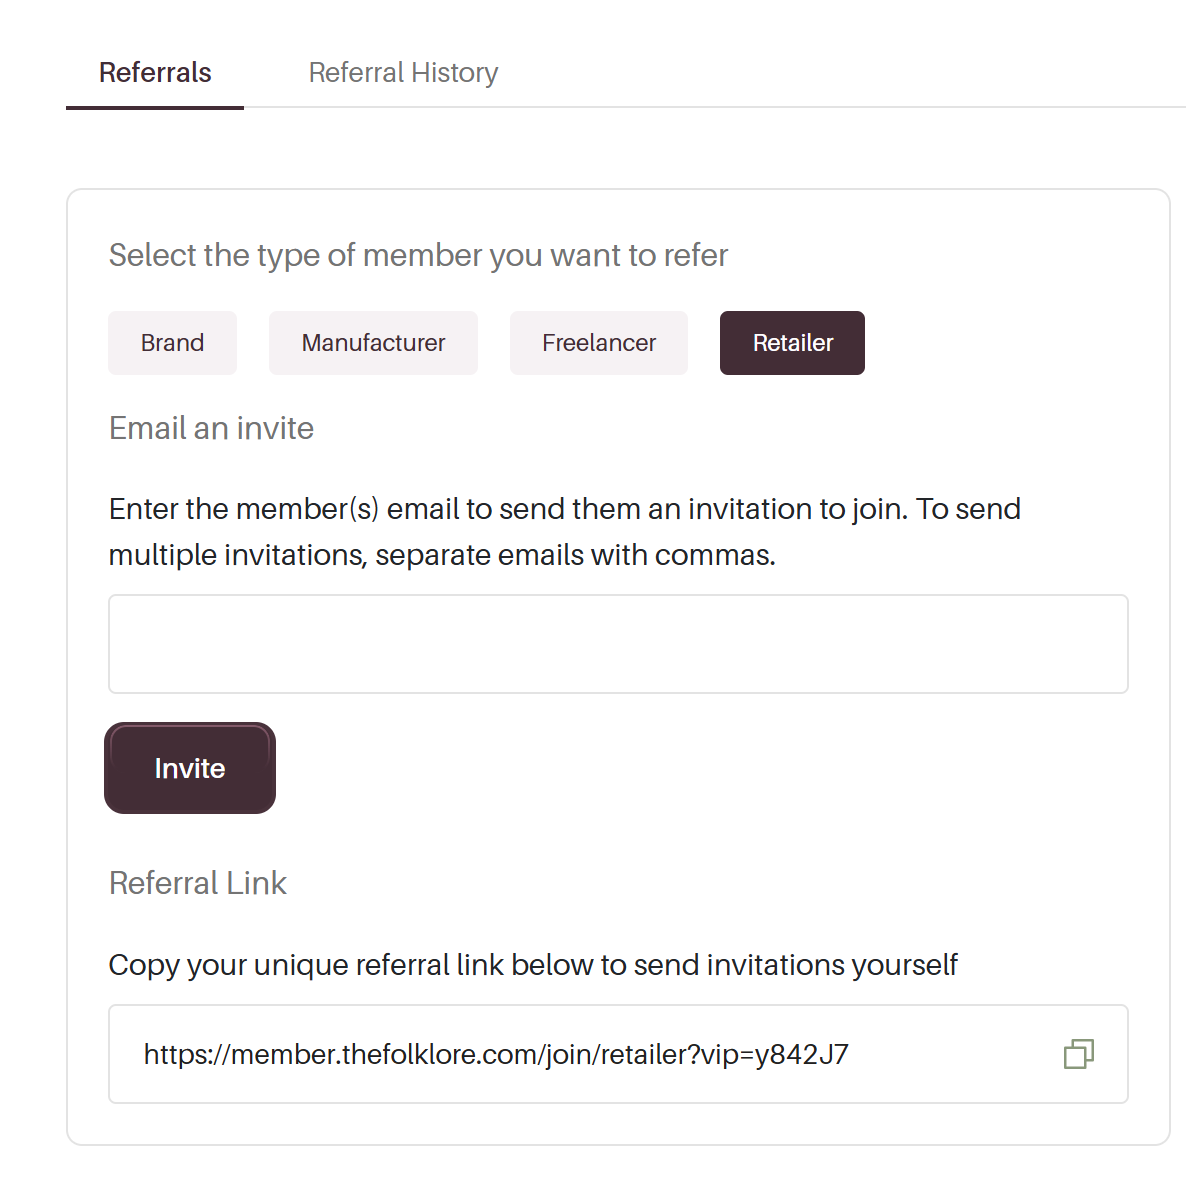Open the Referrals tab
Viewport: 1186px width, 1201px height.
[155, 72]
